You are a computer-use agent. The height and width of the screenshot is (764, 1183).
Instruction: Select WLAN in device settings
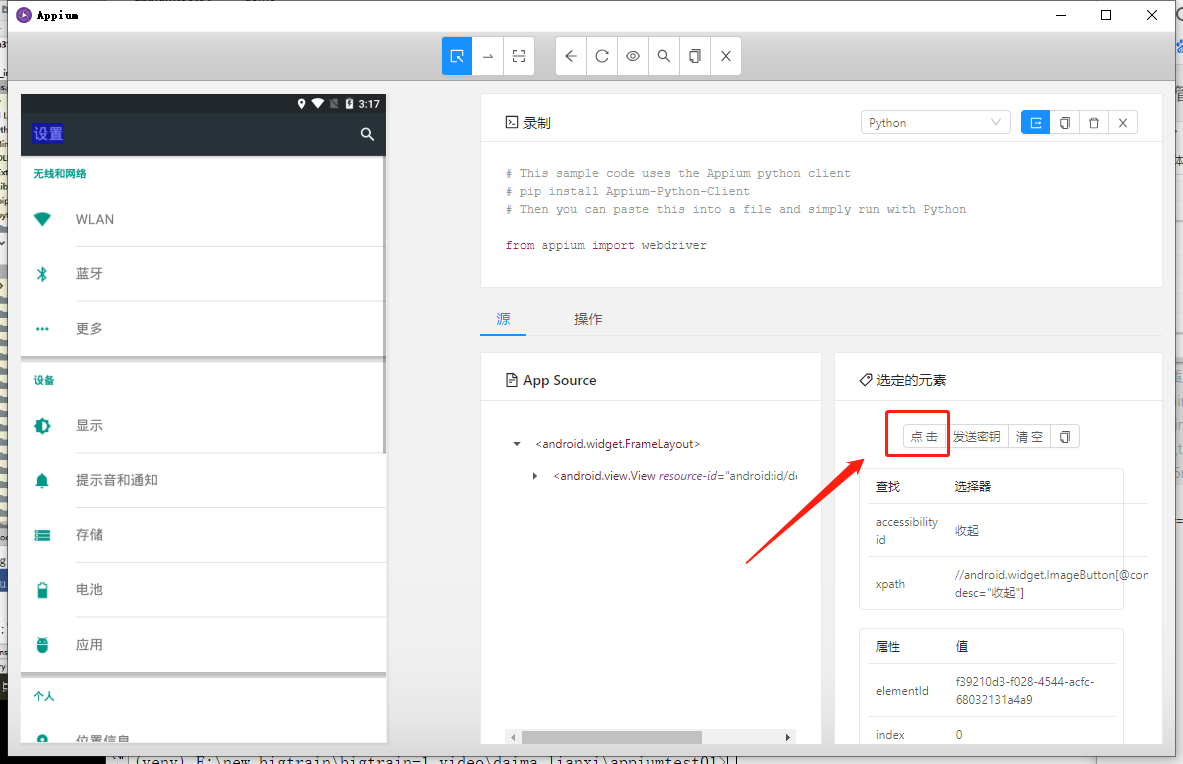(204, 219)
